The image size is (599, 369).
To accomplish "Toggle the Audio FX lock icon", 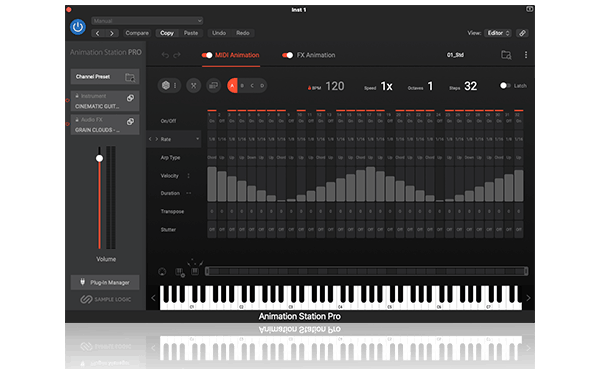I will 77,120.
